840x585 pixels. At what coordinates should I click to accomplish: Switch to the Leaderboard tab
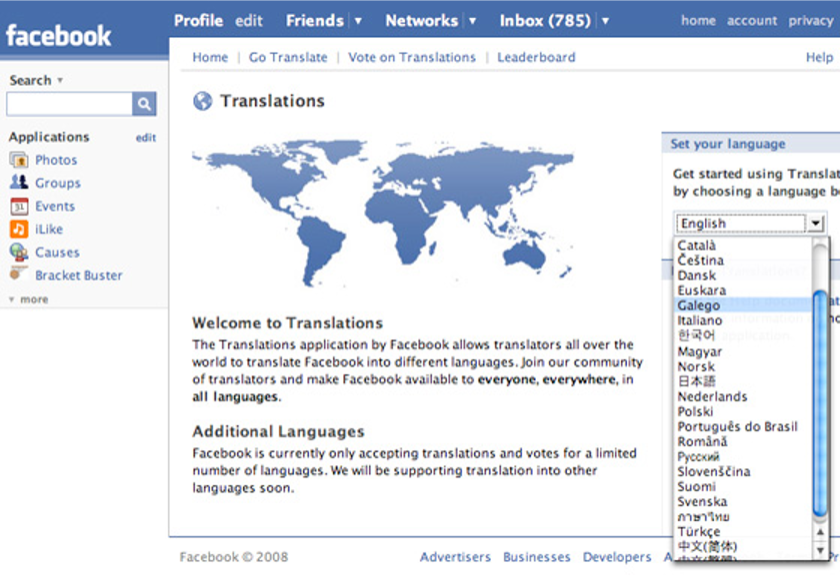536,57
